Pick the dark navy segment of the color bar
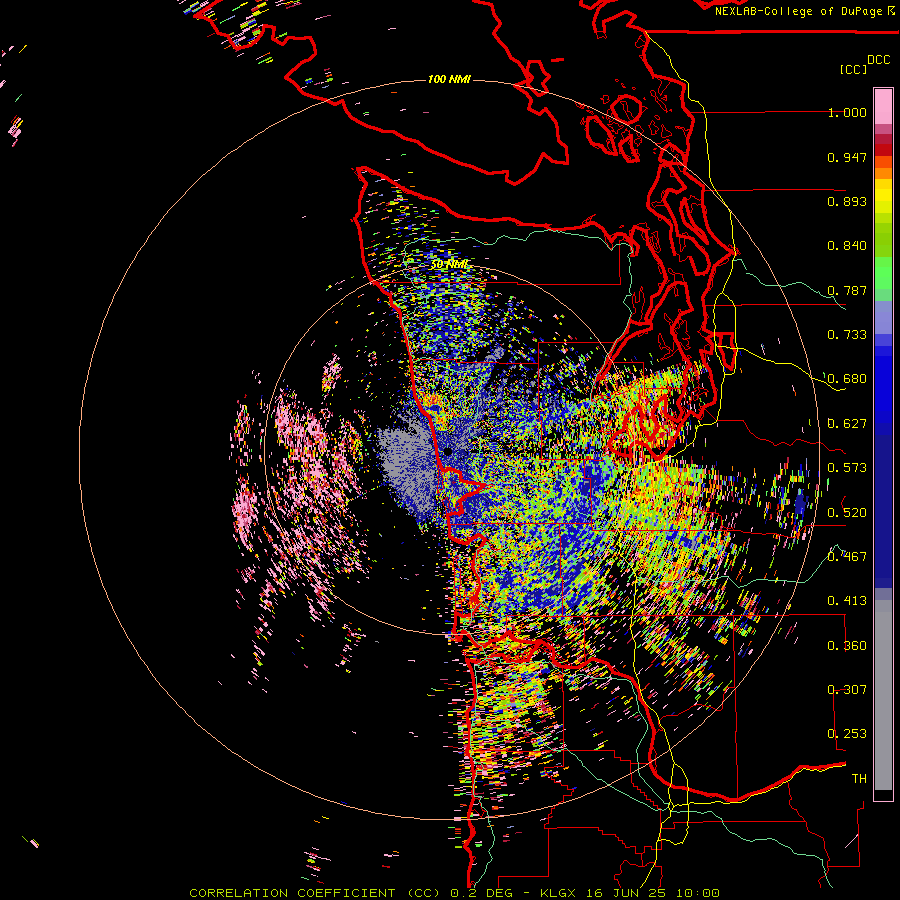The height and width of the screenshot is (900, 900). pyautogui.click(x=883, y=506)
